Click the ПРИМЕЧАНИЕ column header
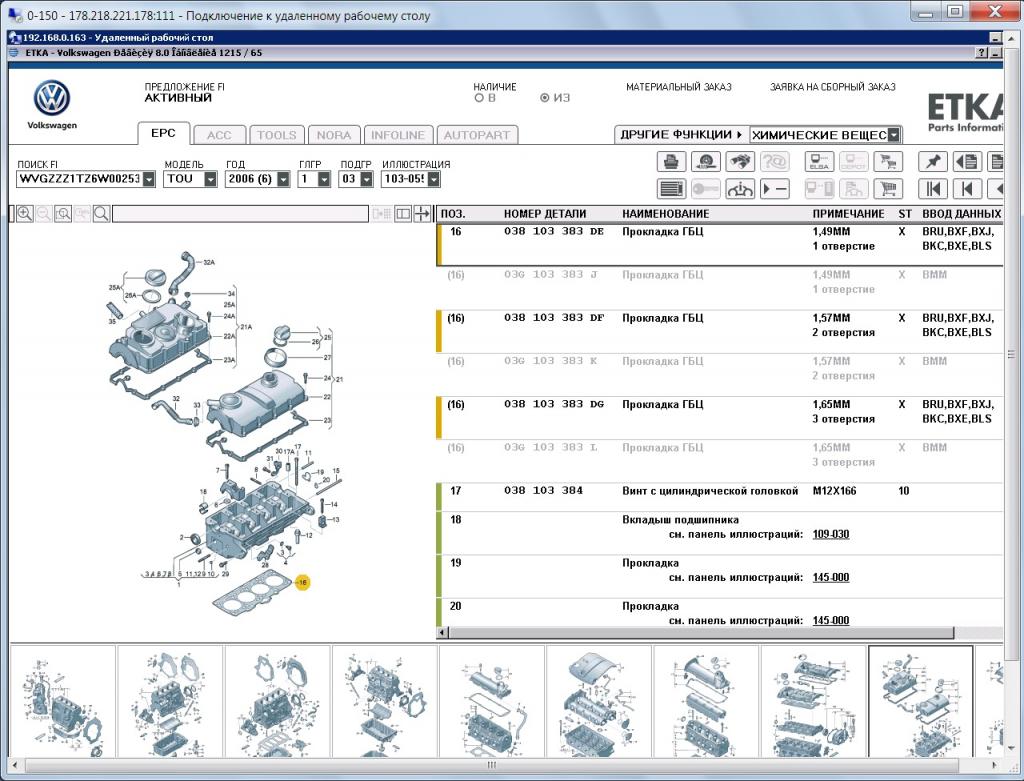Viewport: 1024px width, 781px height. (848, 214)
